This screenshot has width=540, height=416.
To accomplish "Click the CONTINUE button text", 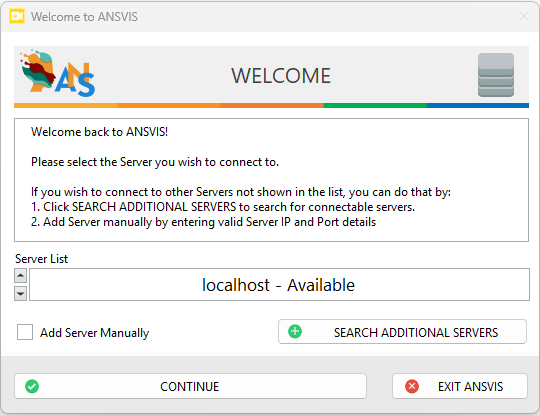I will click(x=189, y=387).
